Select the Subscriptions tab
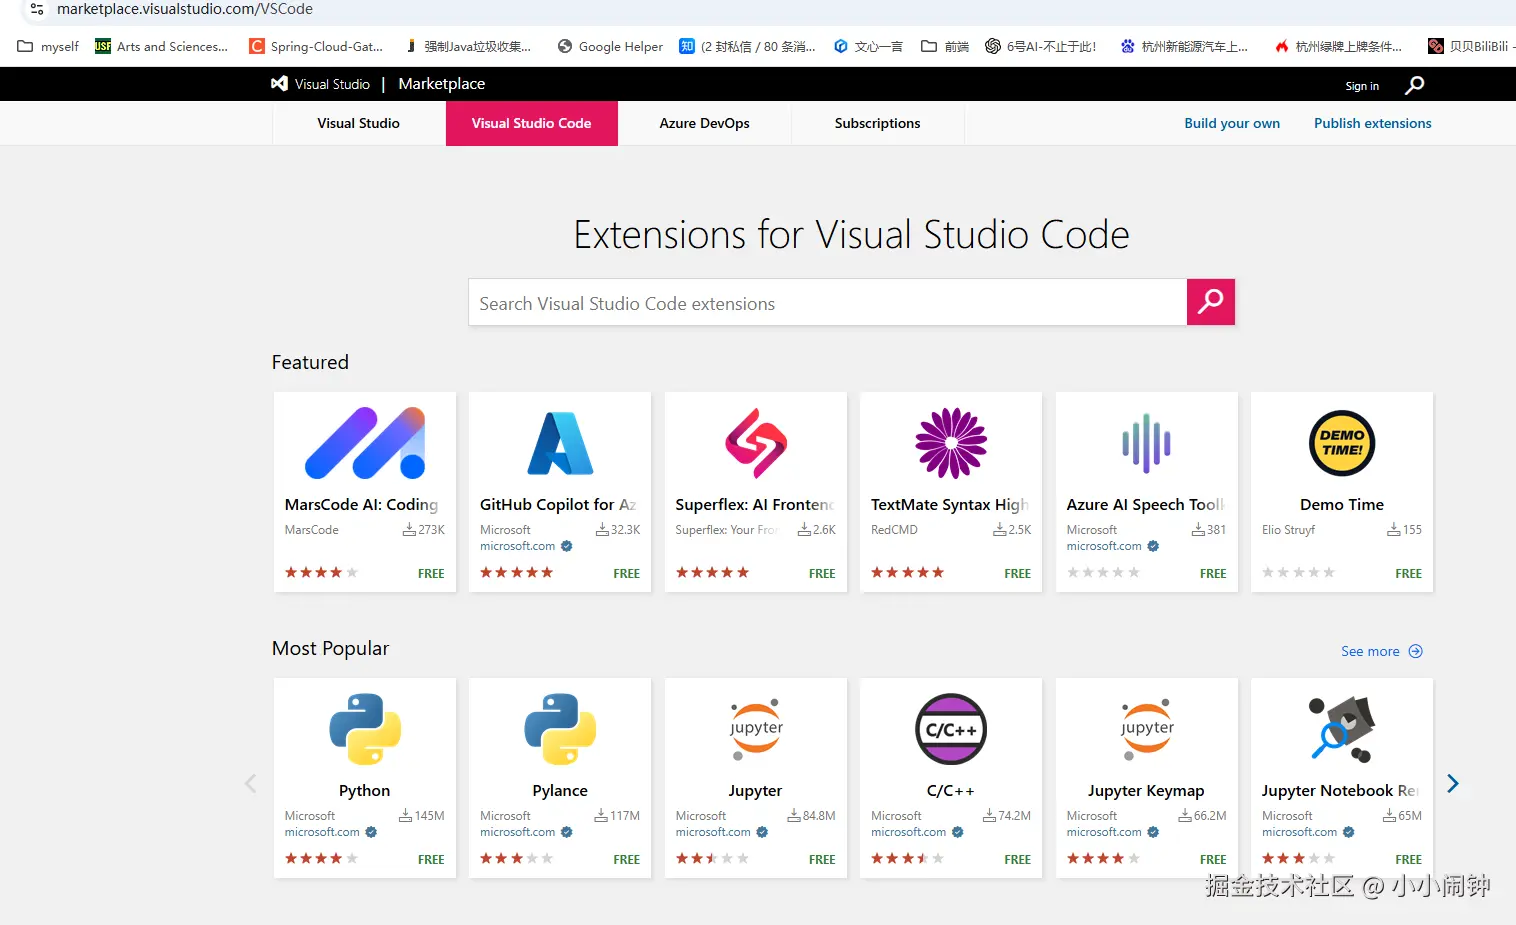 click(877, 123)
